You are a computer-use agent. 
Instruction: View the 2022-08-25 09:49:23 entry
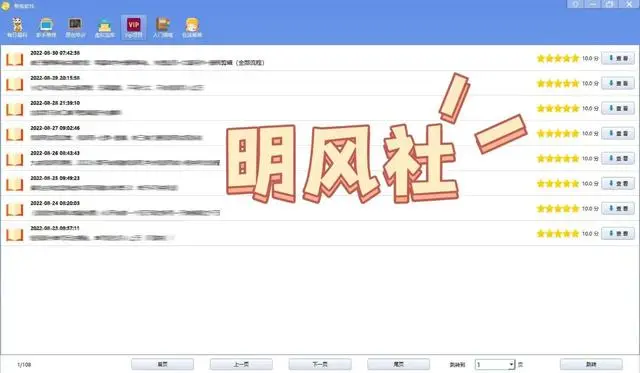pyautogui.click(x=618, y=184)
